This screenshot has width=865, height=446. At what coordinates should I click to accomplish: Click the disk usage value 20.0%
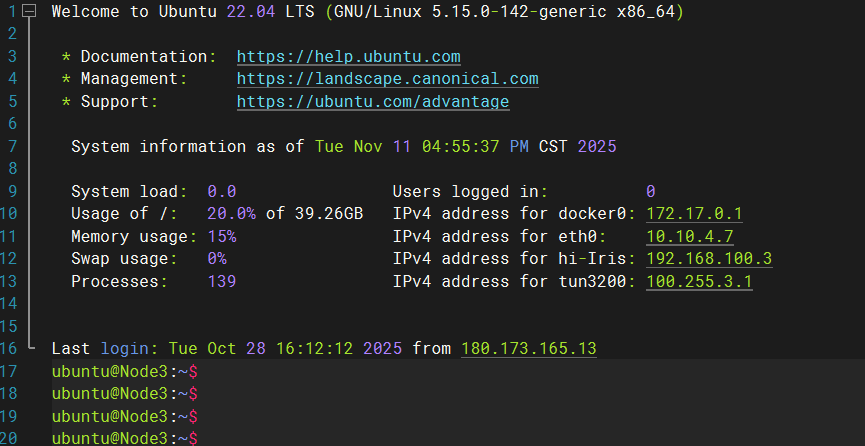tap(231, 214)
